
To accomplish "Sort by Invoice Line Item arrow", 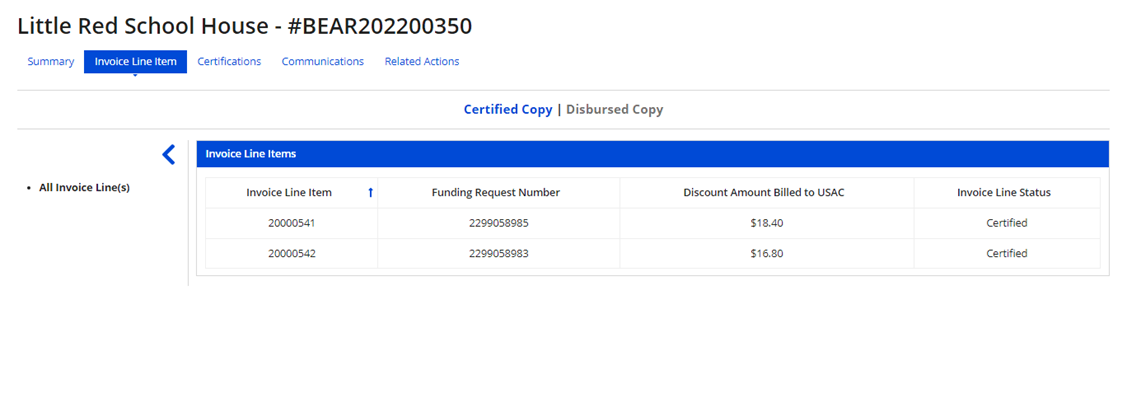I will point(370,193).
